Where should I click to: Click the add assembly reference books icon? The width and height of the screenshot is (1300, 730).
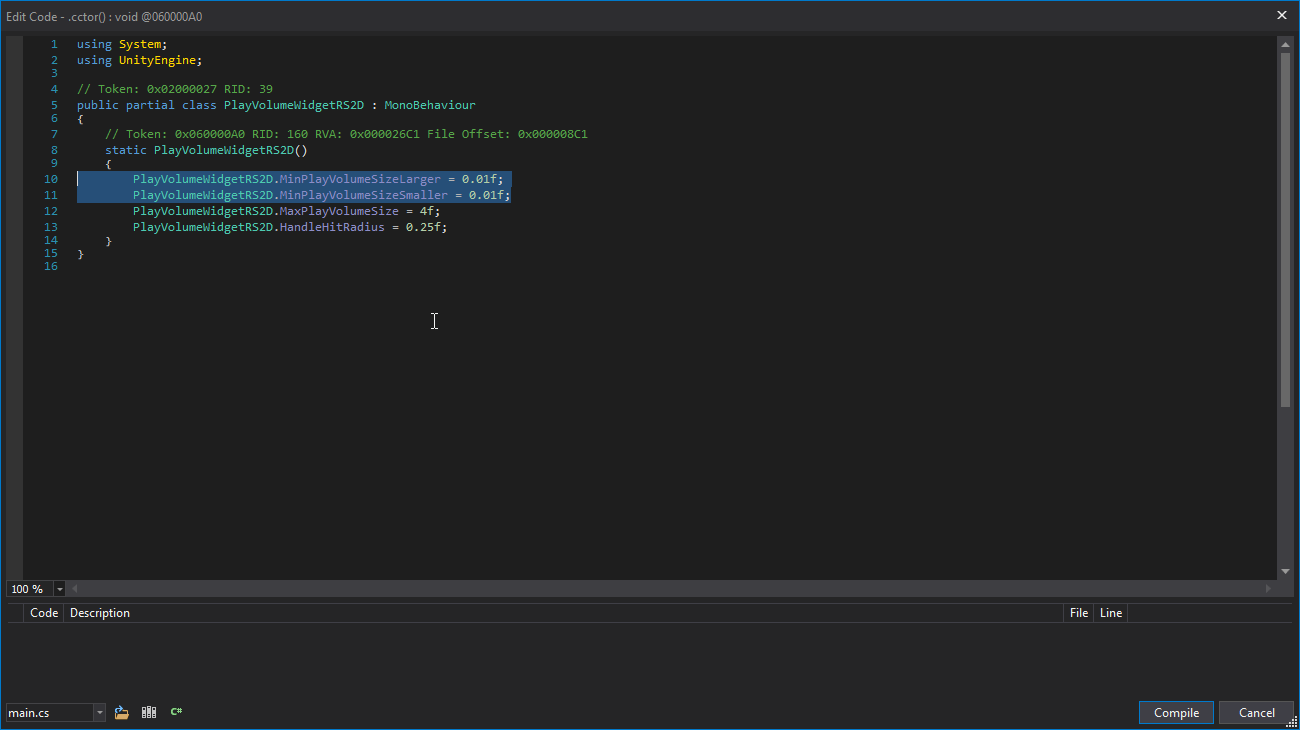tap(149, 712)
